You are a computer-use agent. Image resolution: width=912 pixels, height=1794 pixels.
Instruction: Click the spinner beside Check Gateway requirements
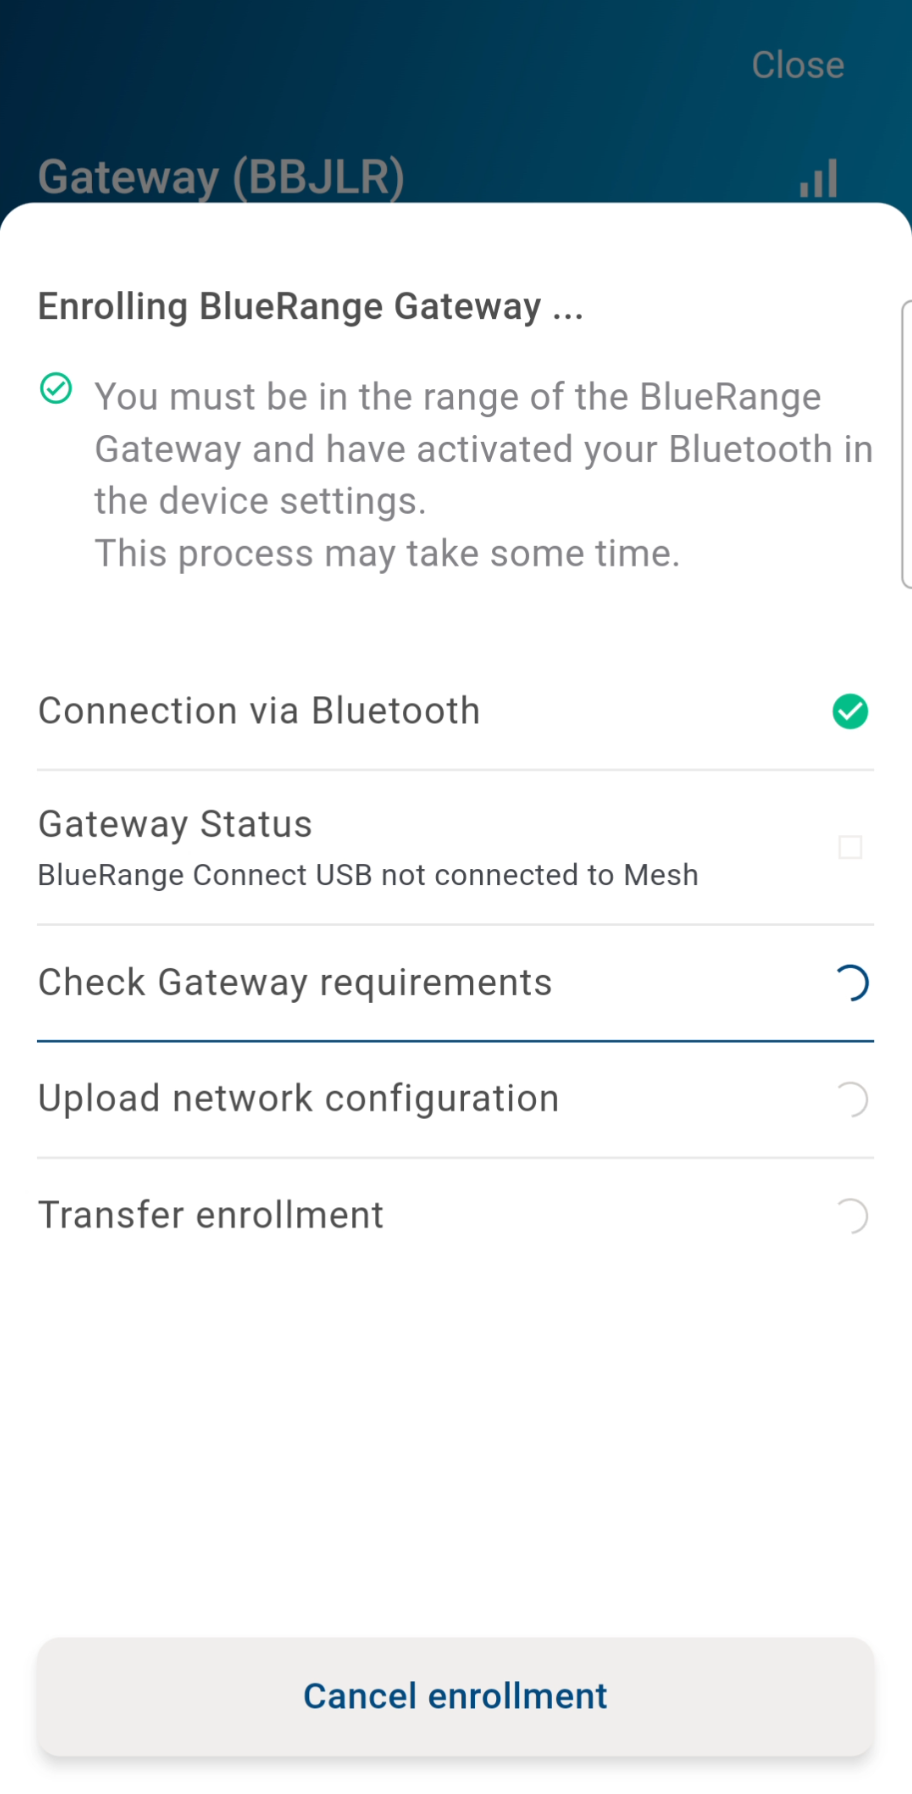pyautogui.click(x=850, y=983)
